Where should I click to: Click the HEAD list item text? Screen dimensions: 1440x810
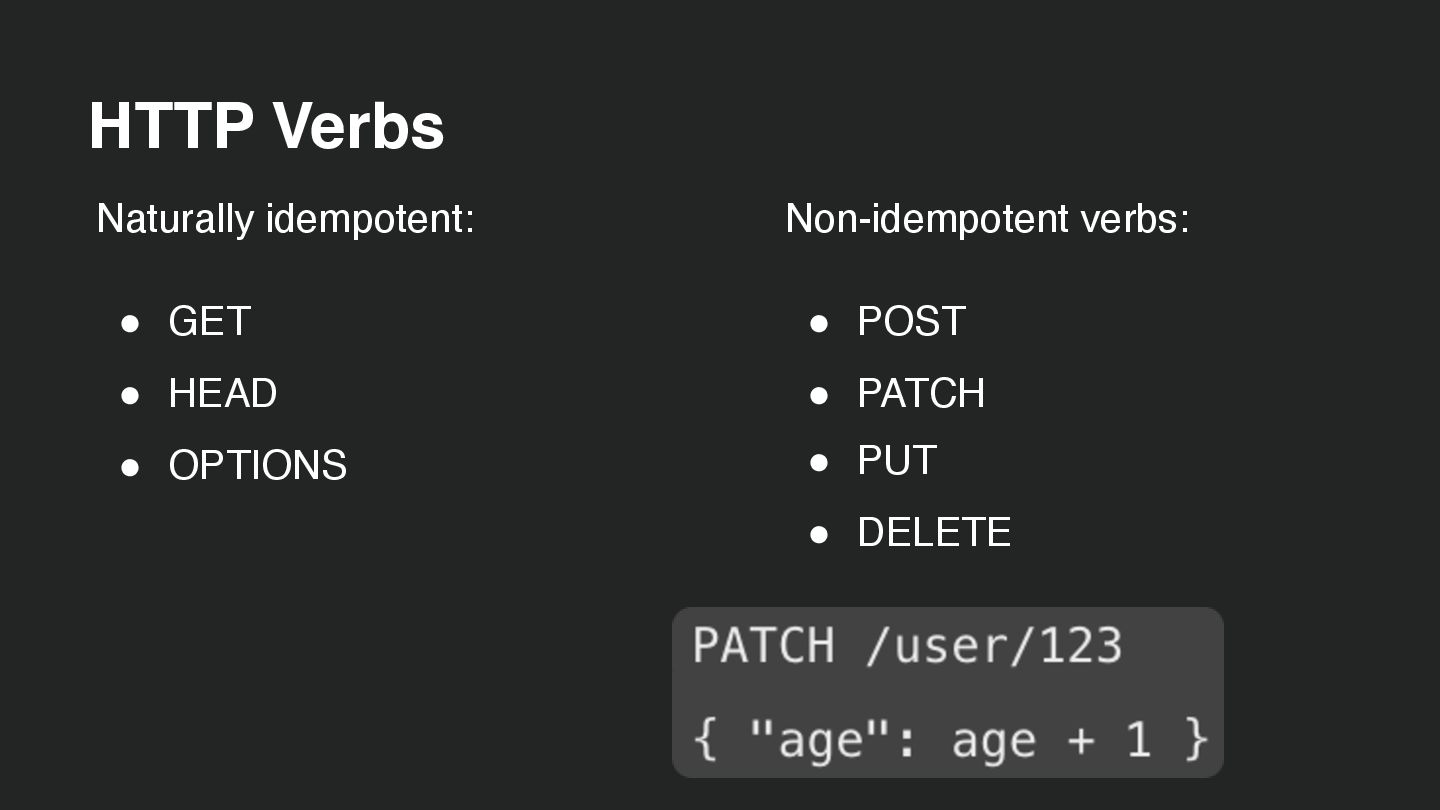[x=222, y=394]
